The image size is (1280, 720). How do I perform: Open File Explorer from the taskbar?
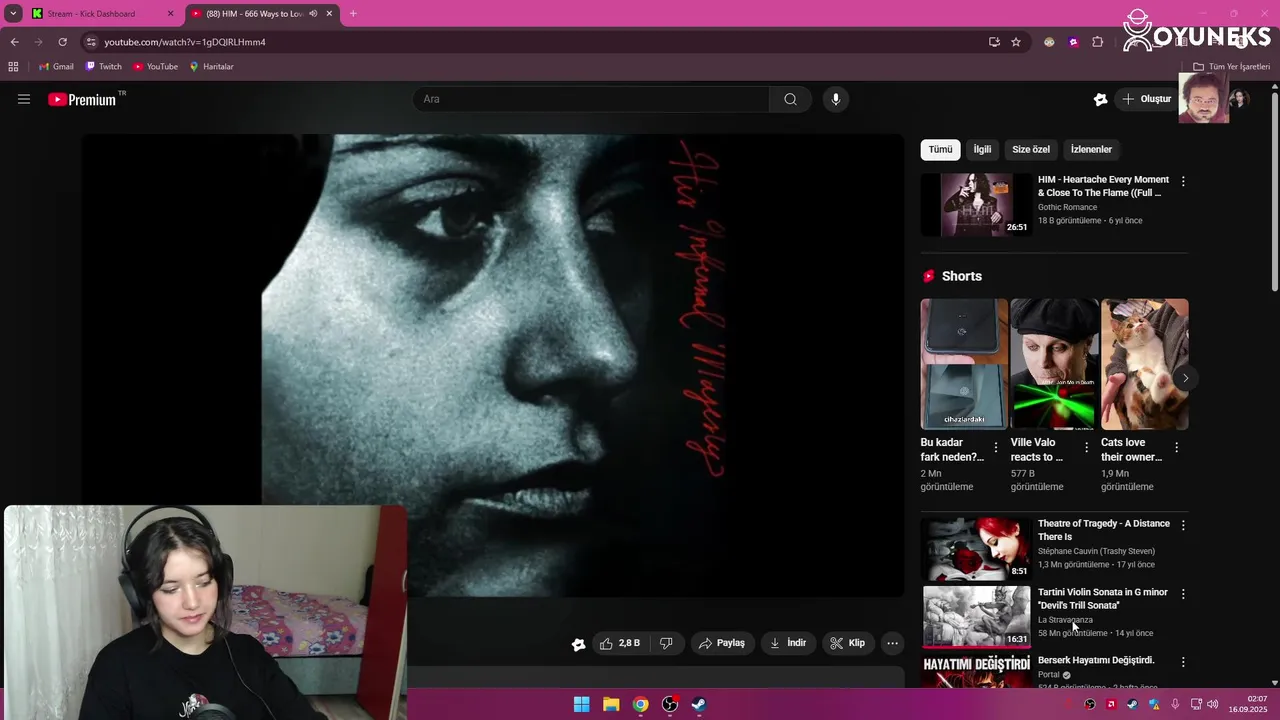[x=611, y=704]
